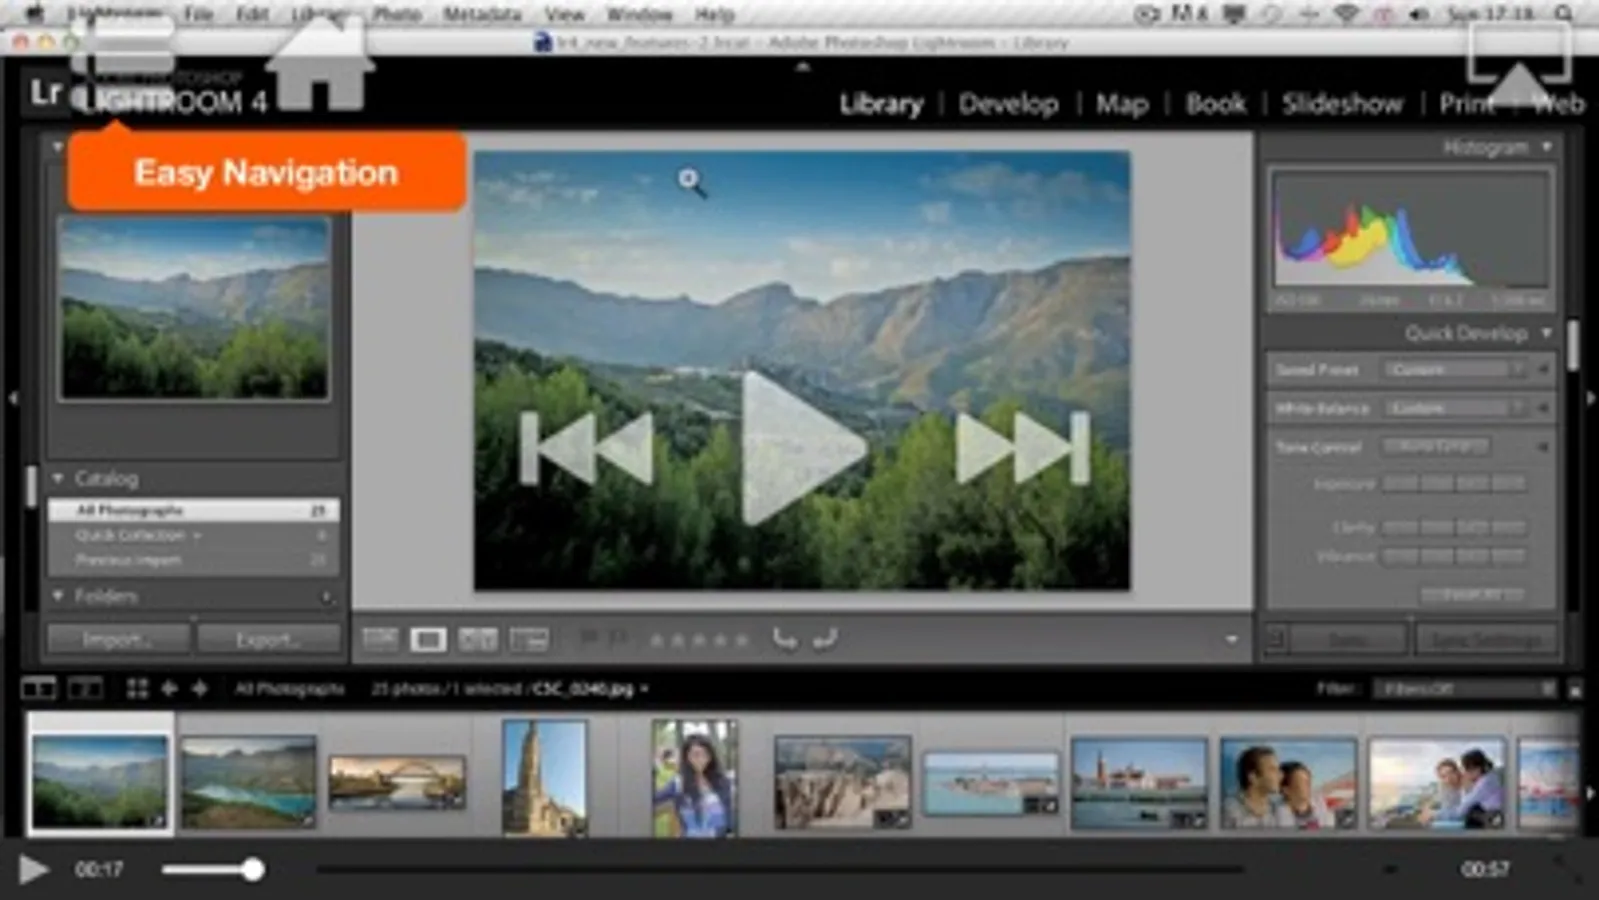
Task: Adjust the video progress slider knob
Action: click(253, 869)
